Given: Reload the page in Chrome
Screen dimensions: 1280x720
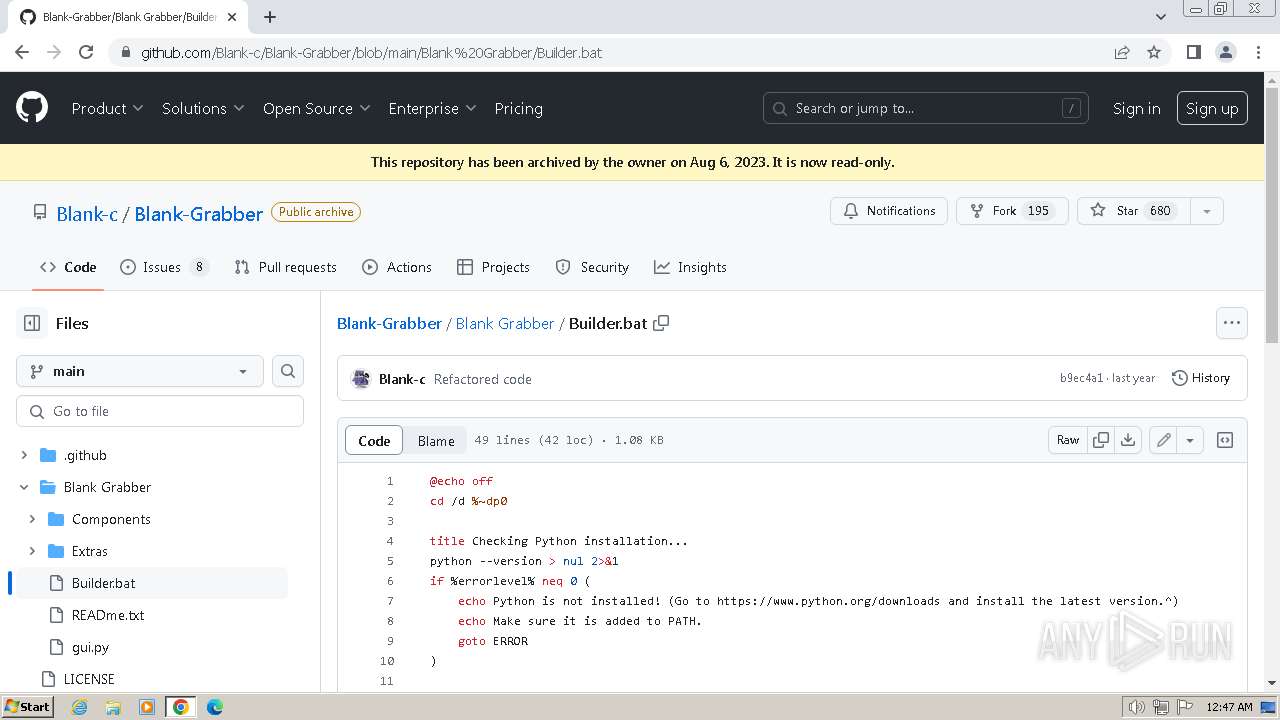Looking at the screenshot, I should (86, 52).
